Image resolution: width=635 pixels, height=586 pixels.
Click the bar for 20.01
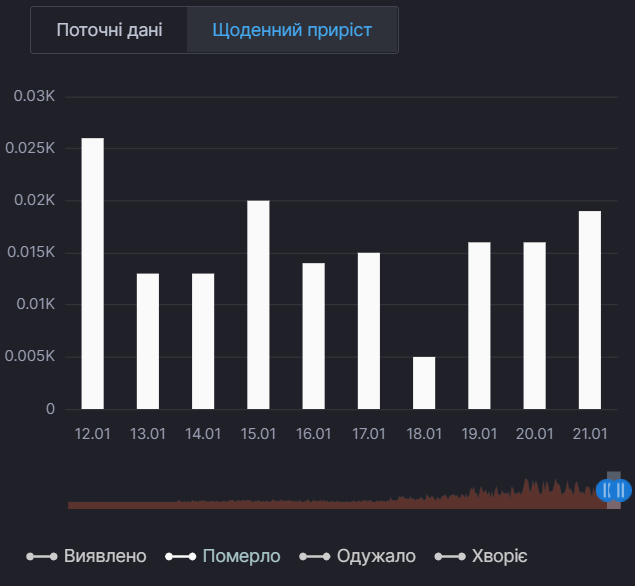tap(535, 326)
